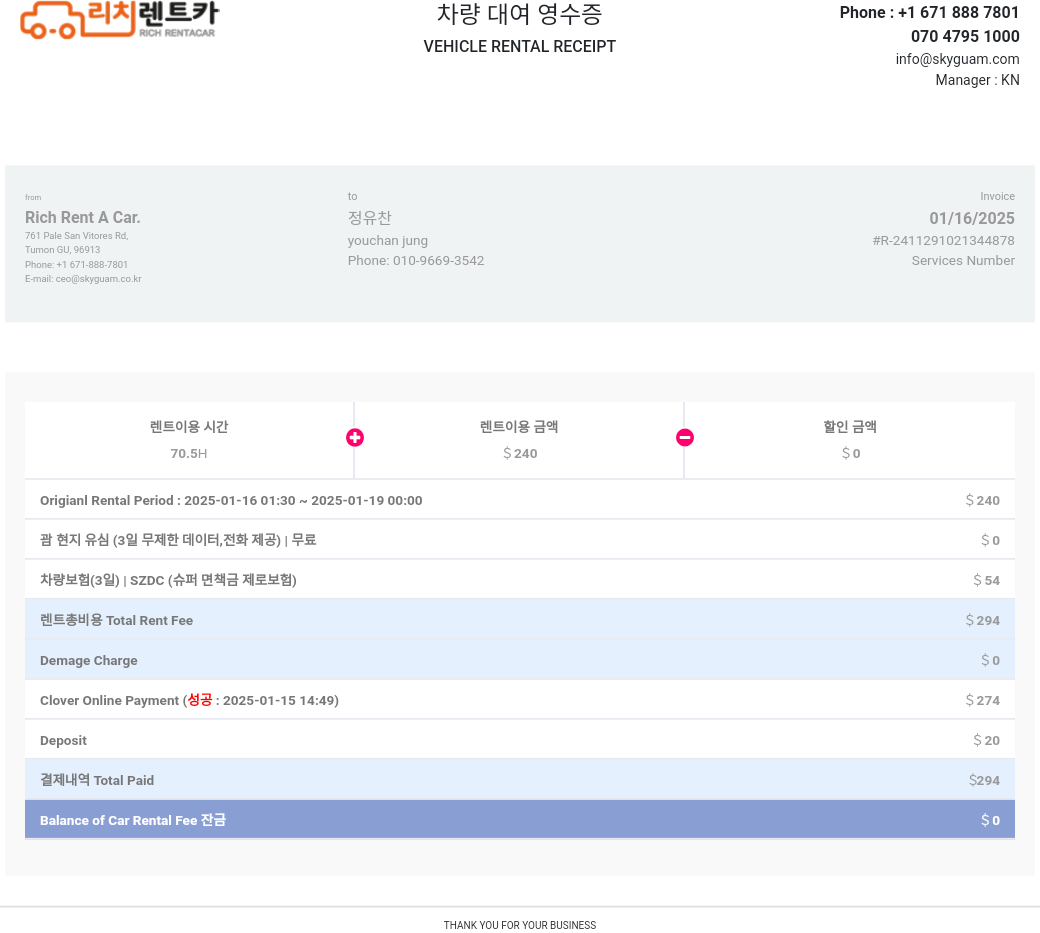This screenshot has height=933, width=1040.
Task: Click the invoice date 01/16/2025
Action: (972, 218)
